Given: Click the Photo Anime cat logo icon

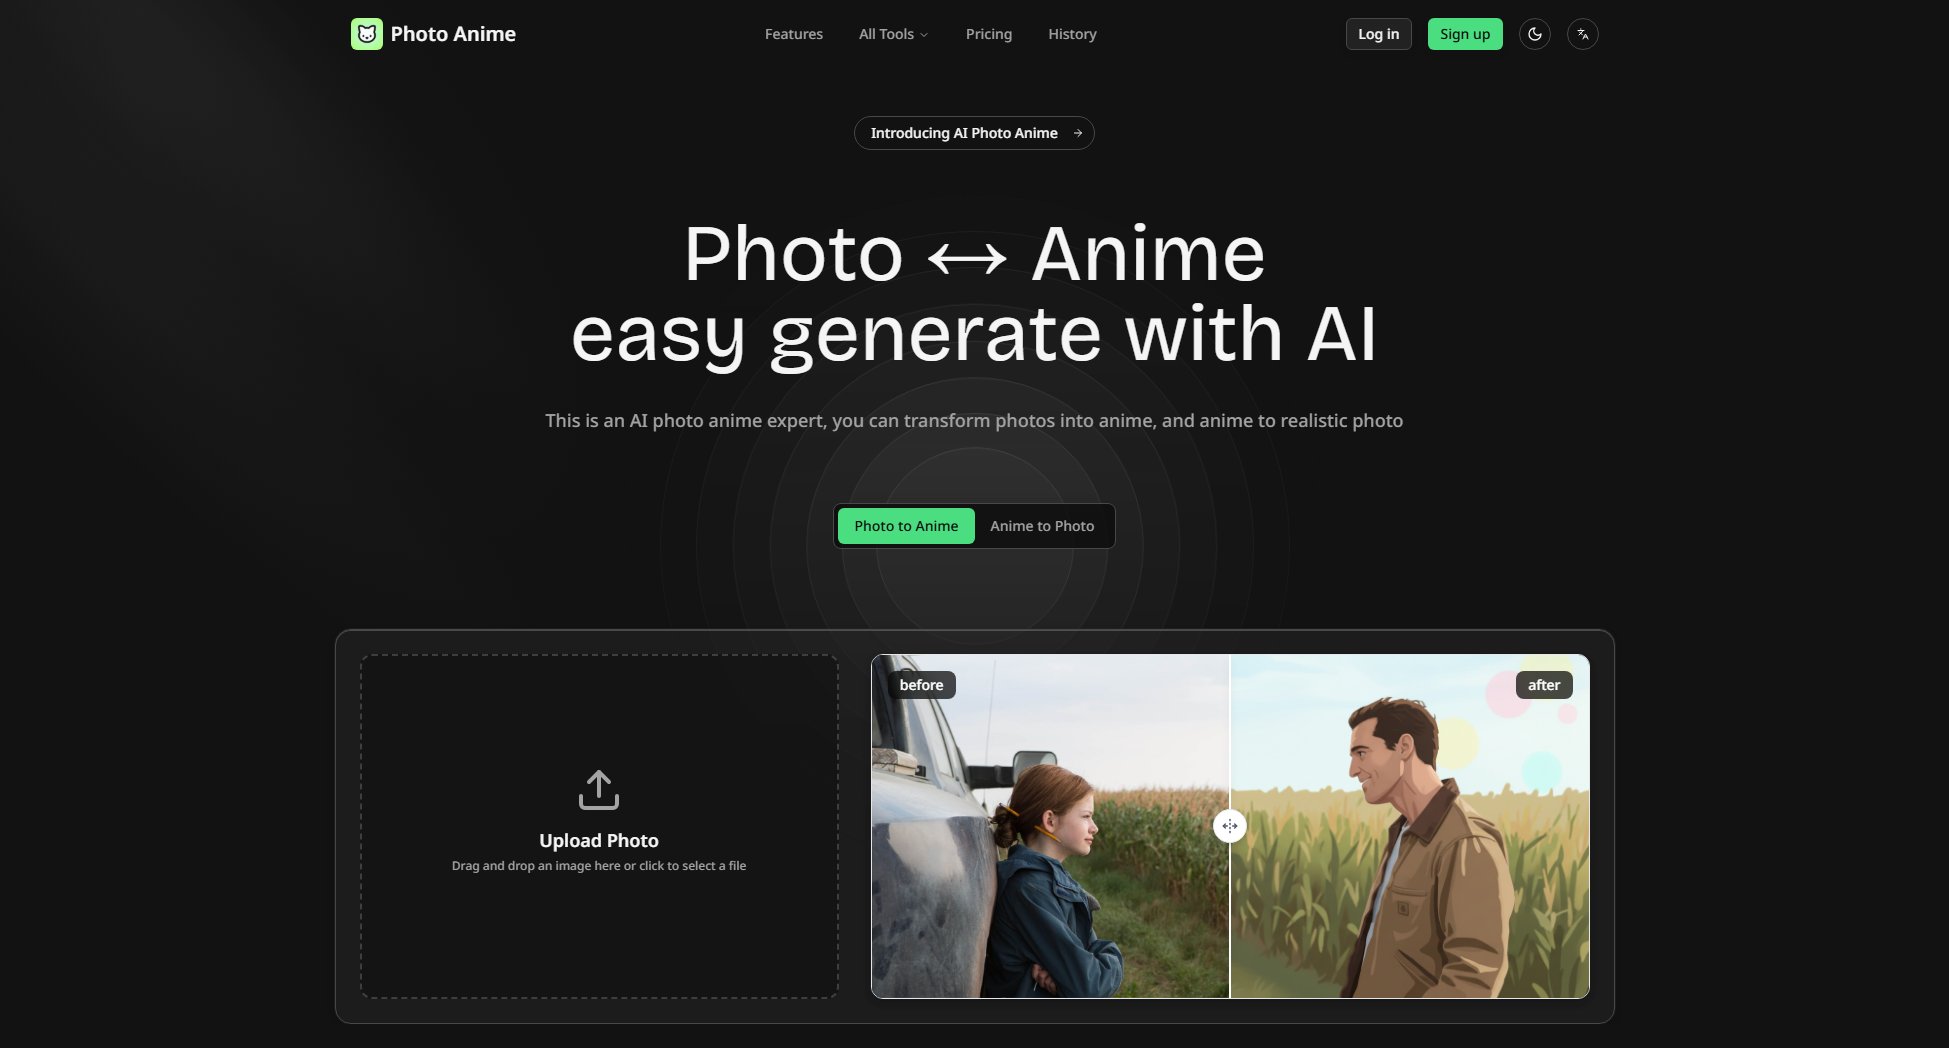Looking at the screenshot, I should pyautogui.click(x=367, y=34).
